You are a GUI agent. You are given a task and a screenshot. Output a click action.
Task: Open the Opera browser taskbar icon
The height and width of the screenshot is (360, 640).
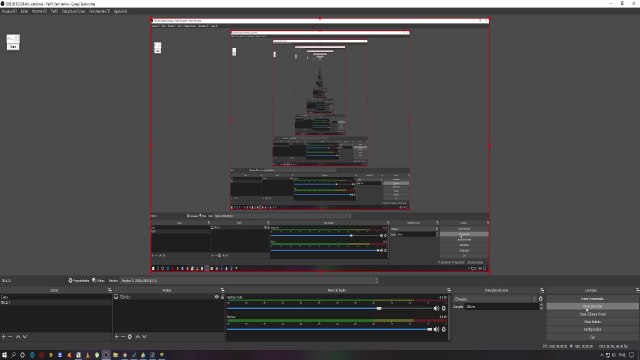click(x=41, y=355)
